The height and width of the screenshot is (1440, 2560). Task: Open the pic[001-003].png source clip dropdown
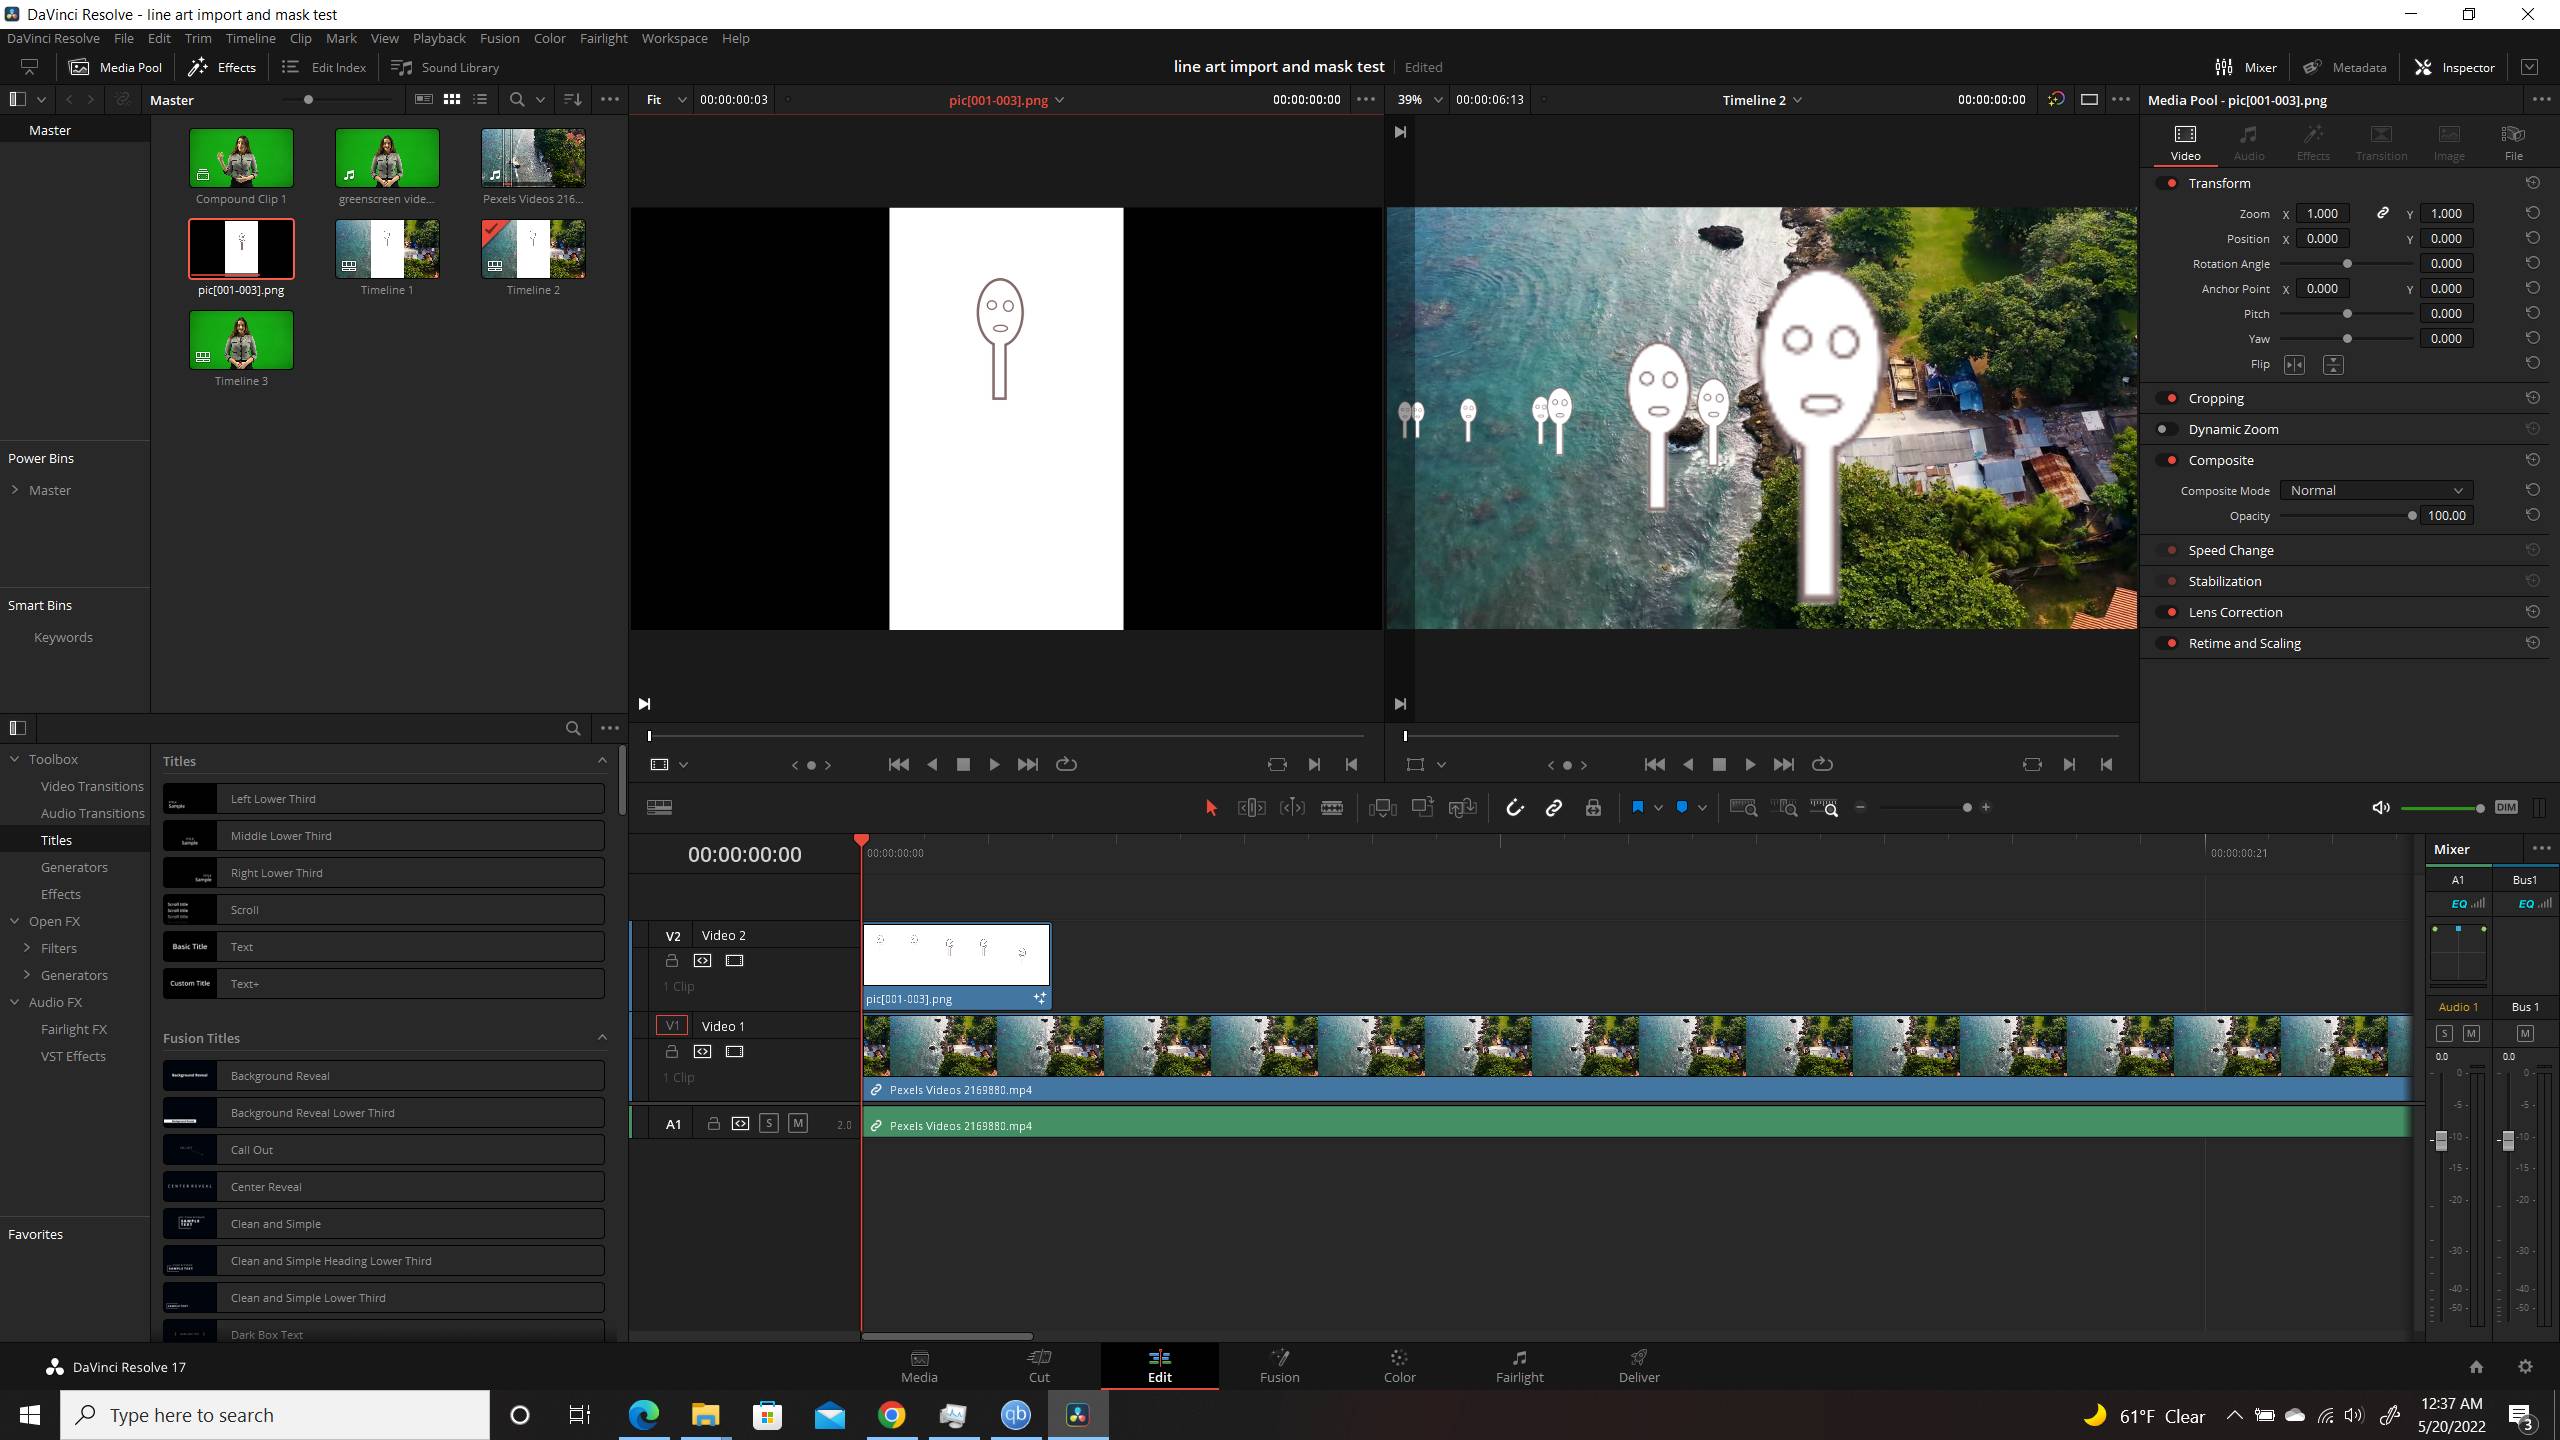(1006, 100)
